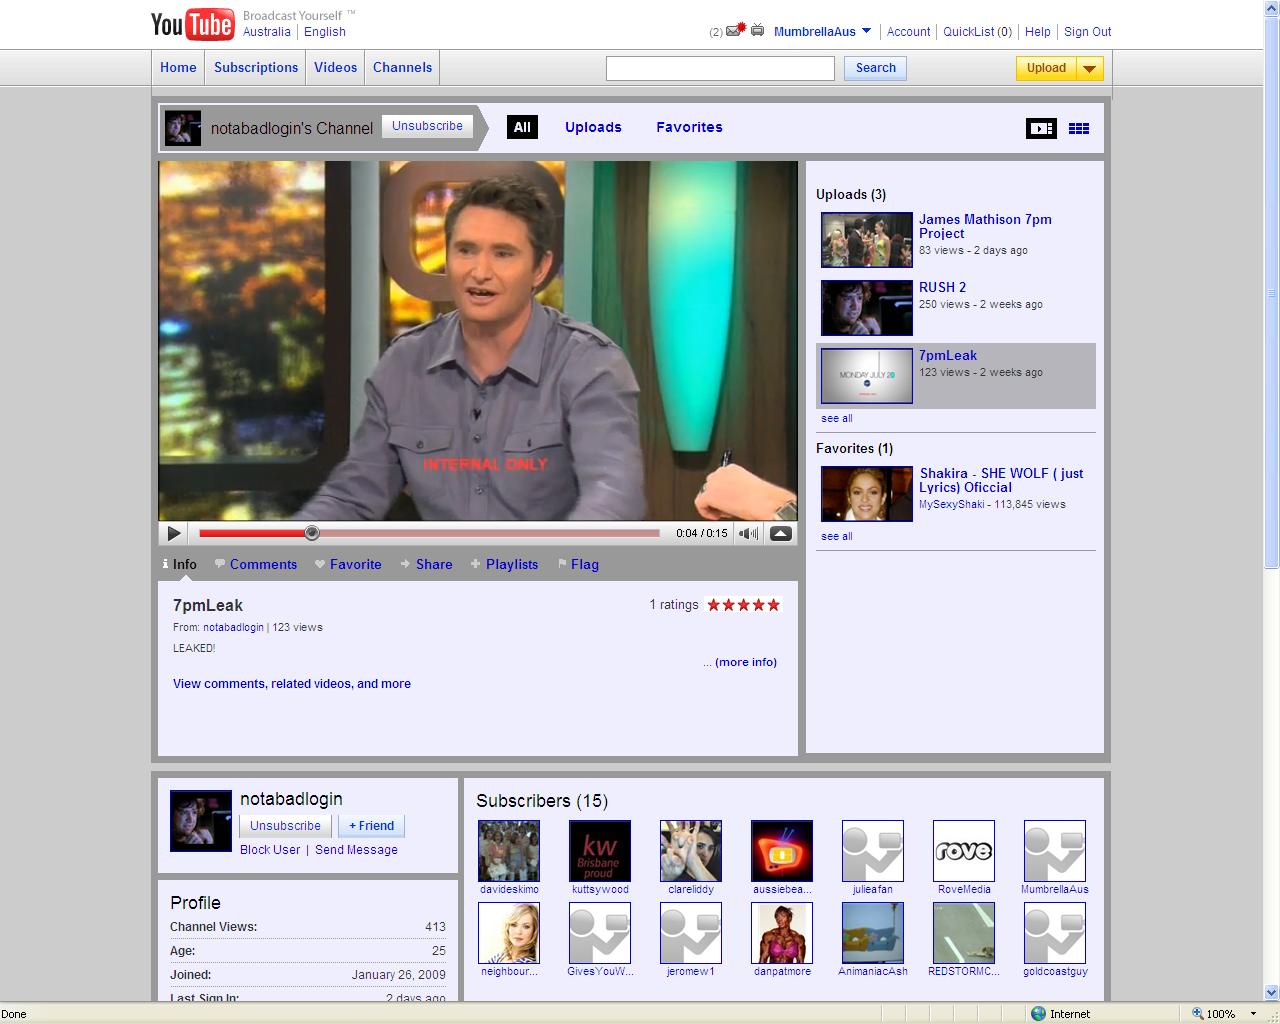The height and width of the screenshot is (1024, 1280).
Task: Open aussiebea... subscriber avatar
Action: [x=782, y=851]
